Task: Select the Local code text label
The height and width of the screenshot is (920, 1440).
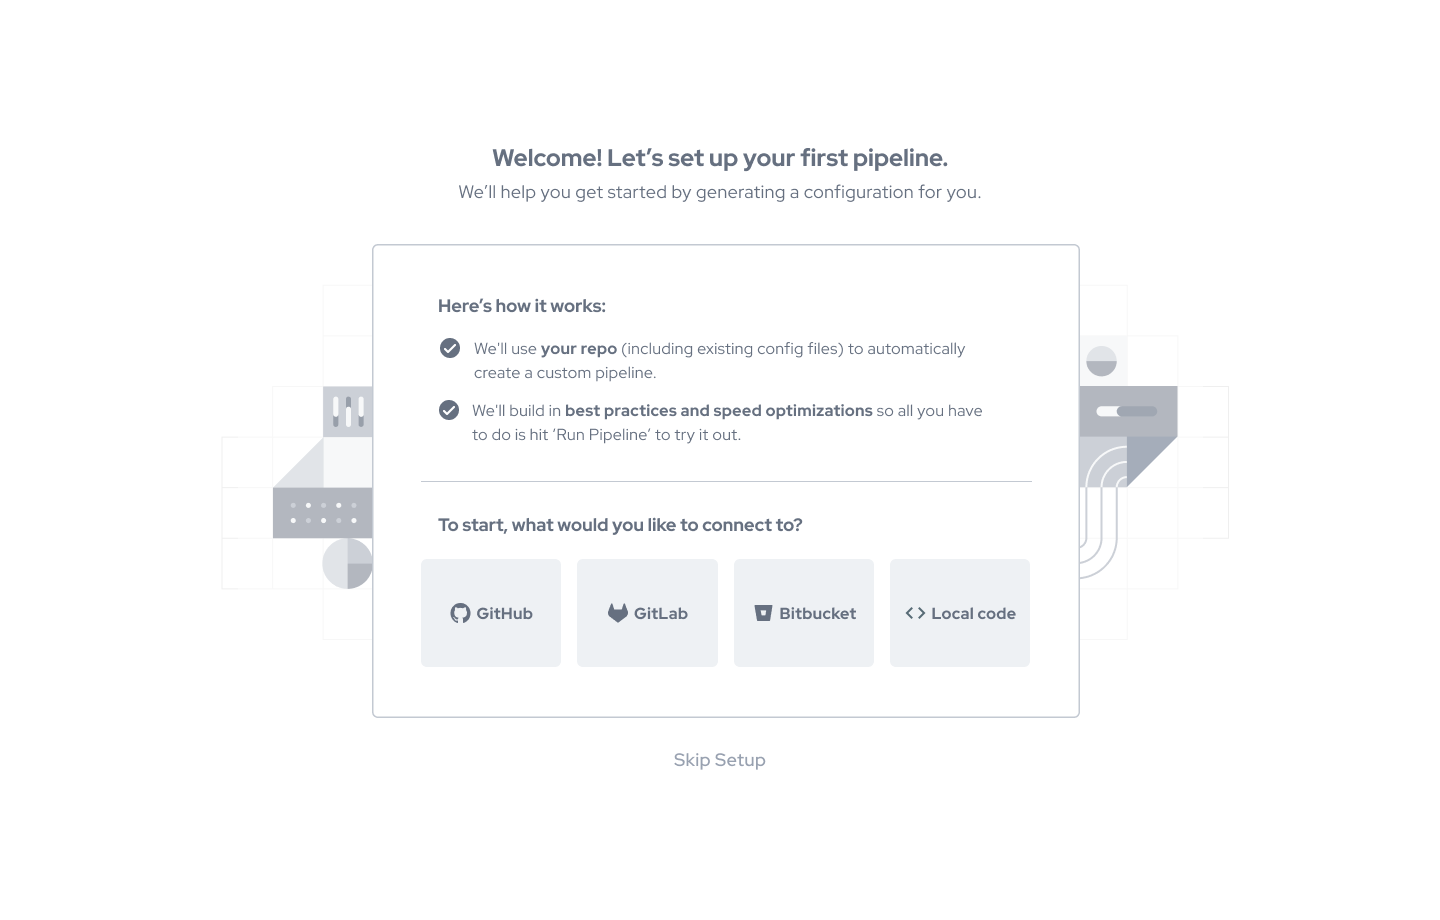Action: pos(973,613)
